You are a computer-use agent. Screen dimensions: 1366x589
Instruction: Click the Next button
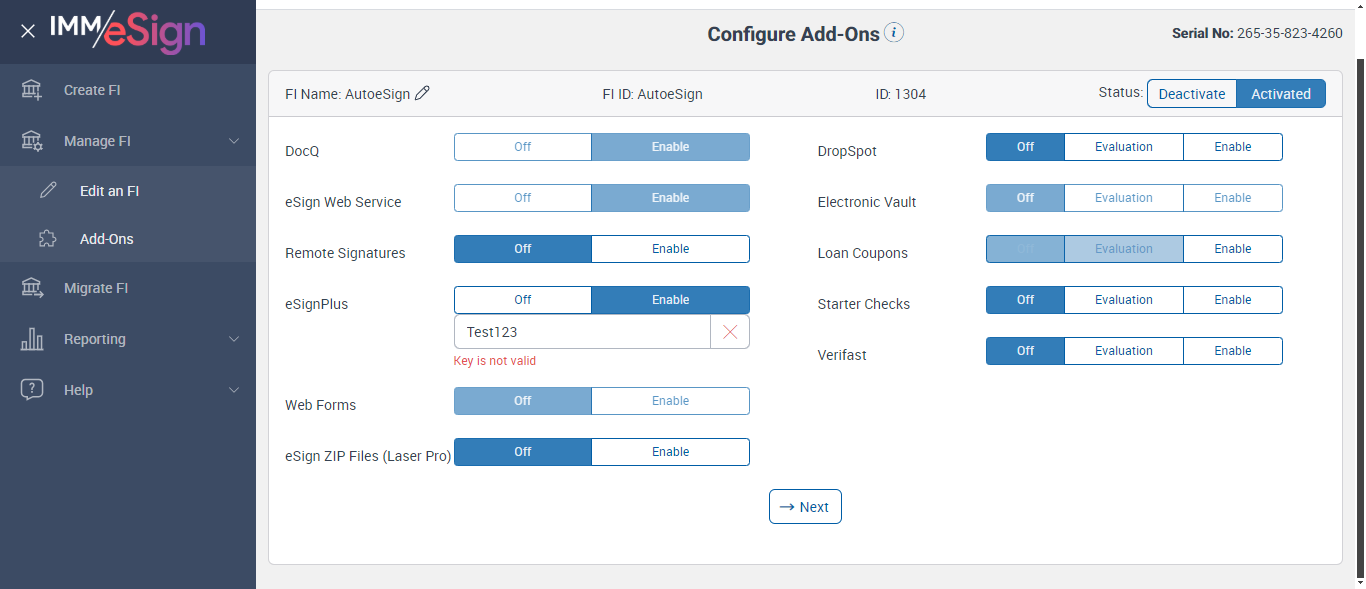805,507
